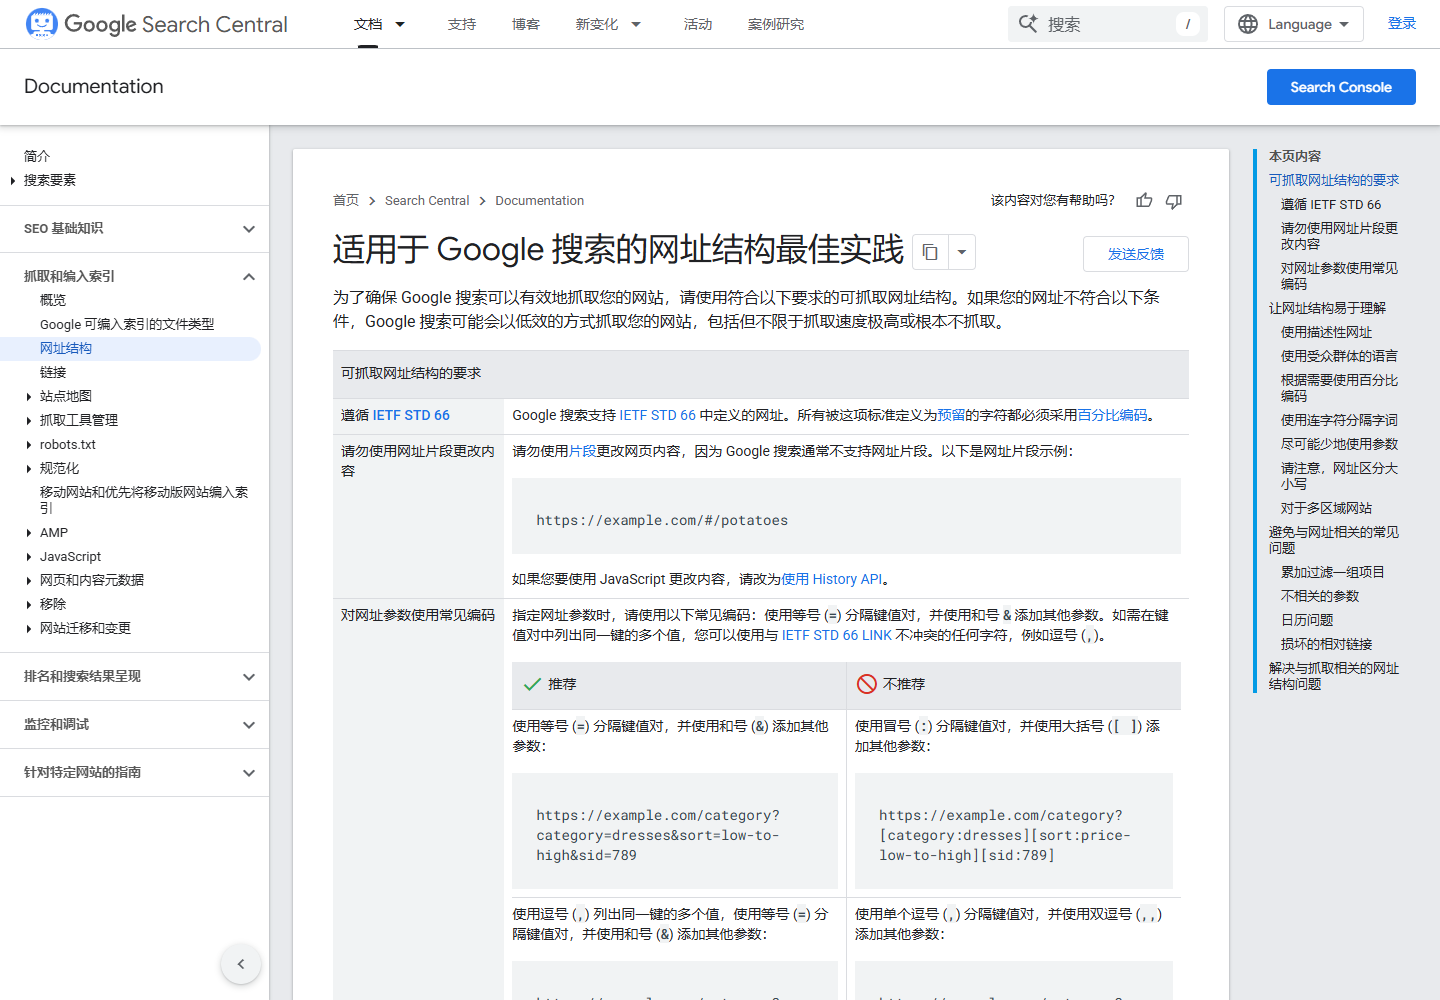1440x1000 pixels.
Task: Click the thumbs up helpful icon
Action: pos(1144,201)
